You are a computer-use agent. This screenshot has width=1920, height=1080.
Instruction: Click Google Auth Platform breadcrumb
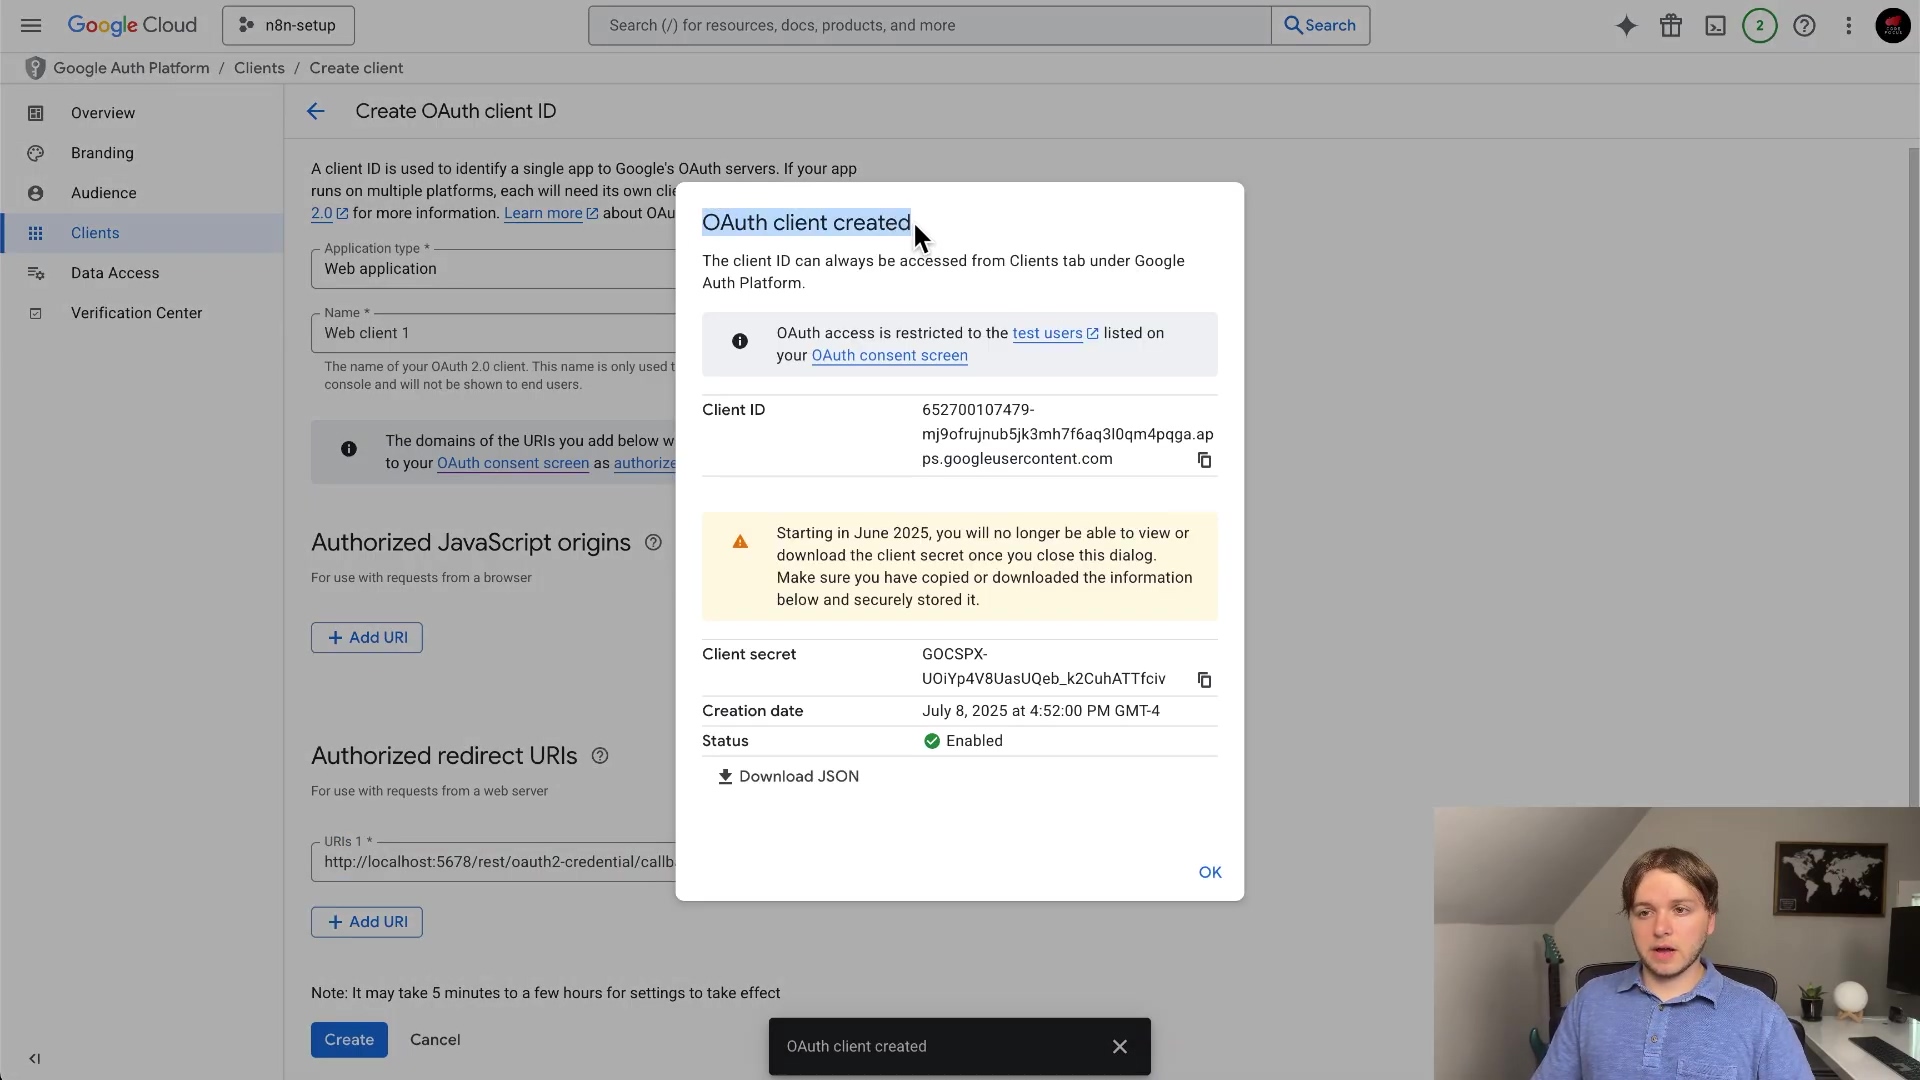131,68
